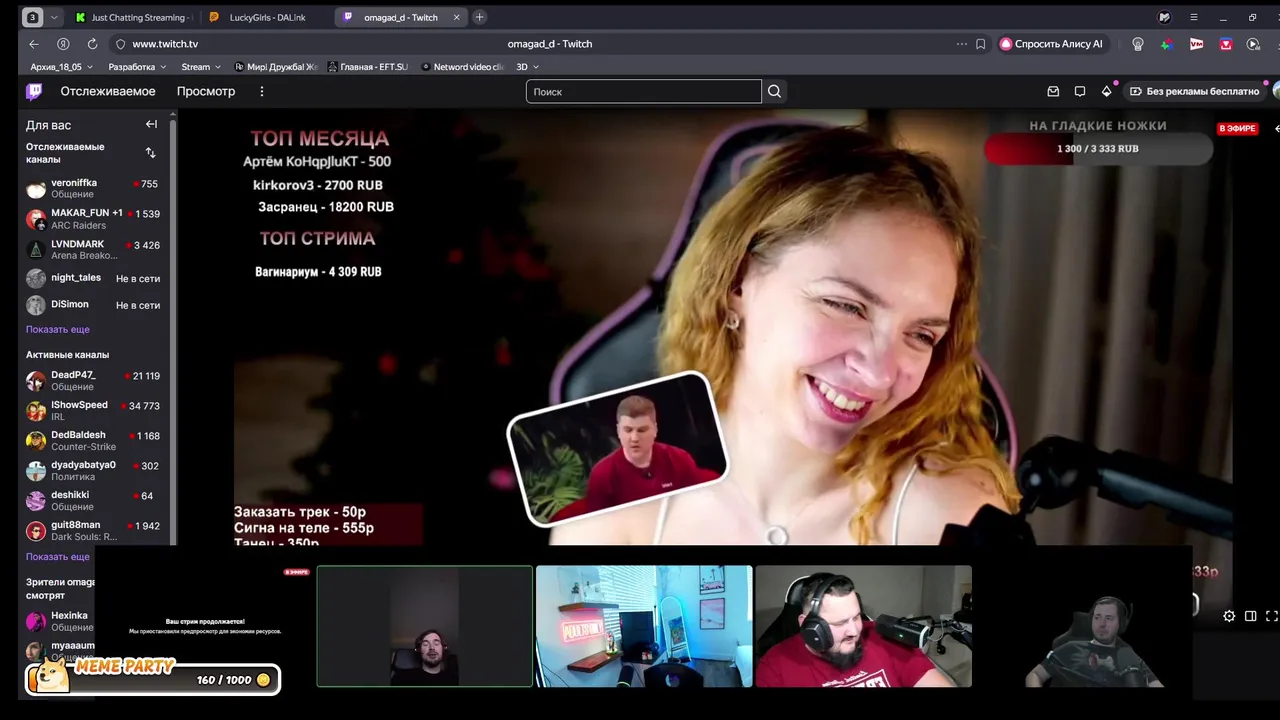Screen dimensions: 1280x720
Task: Open address bar three-dot page menu
Action: 961,44
